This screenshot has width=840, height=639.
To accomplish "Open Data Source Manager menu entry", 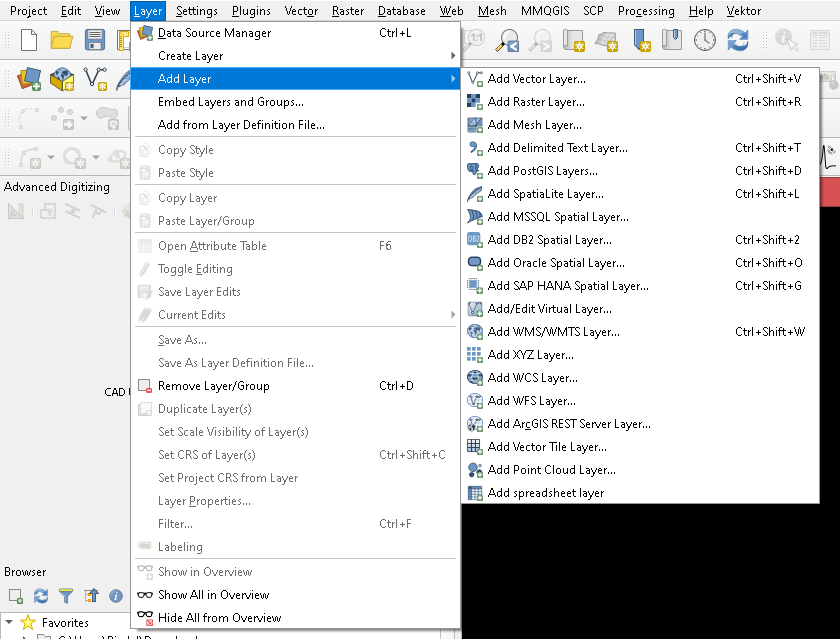I will point(295,33).
